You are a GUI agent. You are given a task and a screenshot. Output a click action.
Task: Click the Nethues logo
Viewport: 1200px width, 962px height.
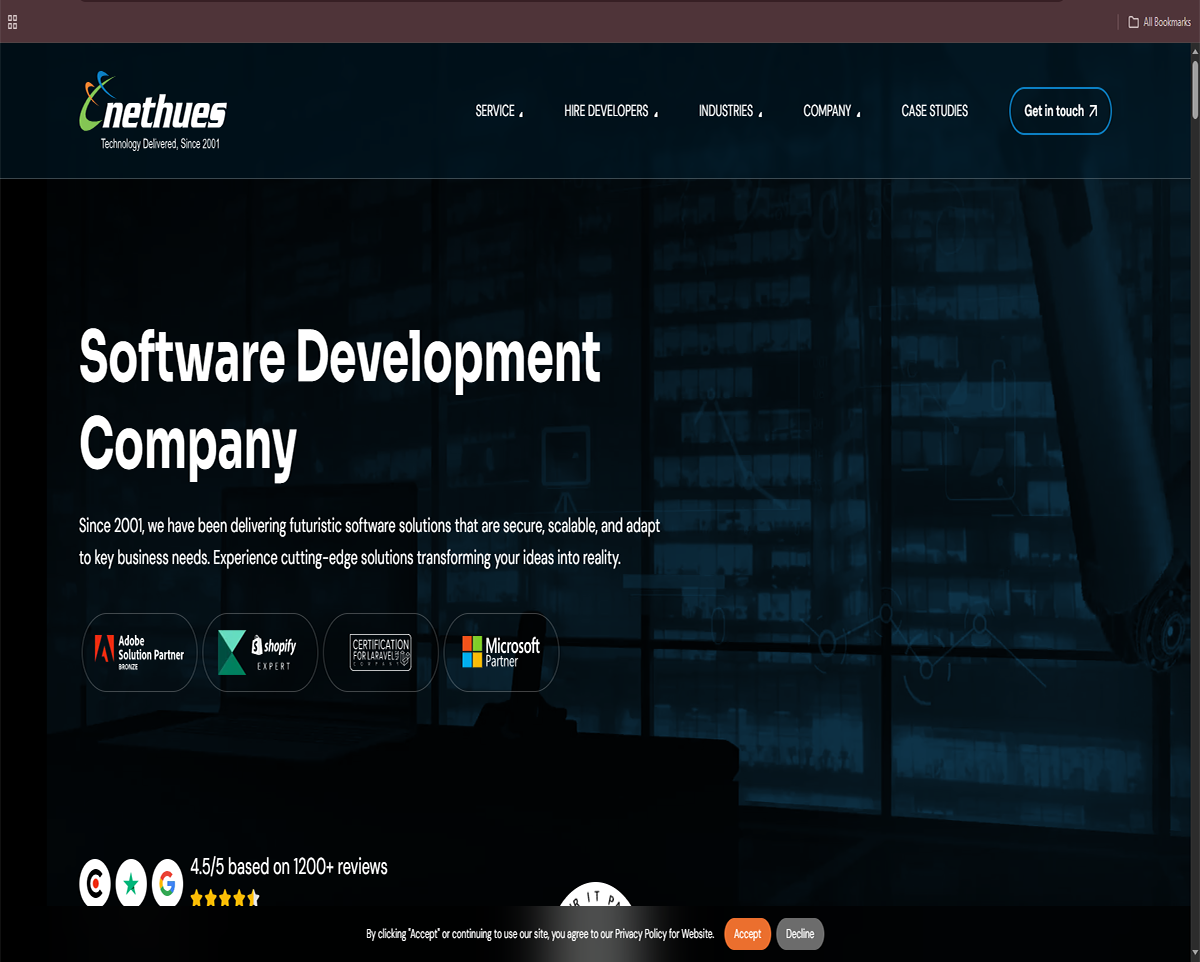coord(153,110)
